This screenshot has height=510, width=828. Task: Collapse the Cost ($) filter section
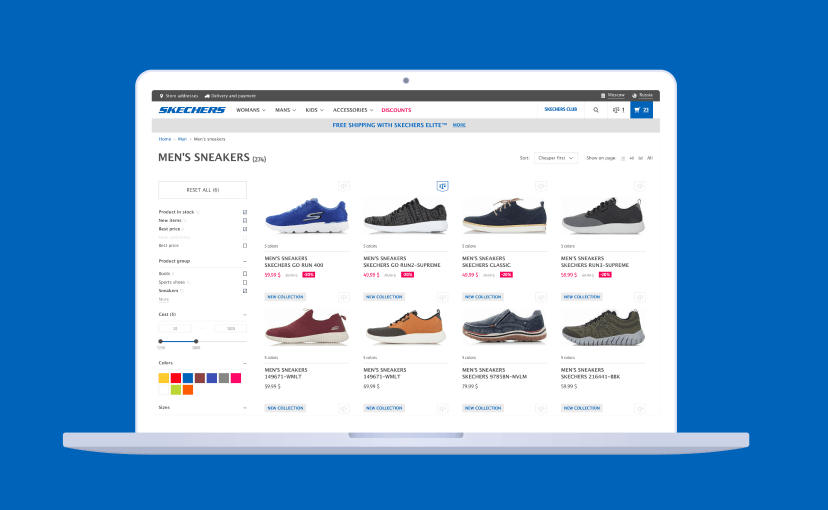(245, 315)
